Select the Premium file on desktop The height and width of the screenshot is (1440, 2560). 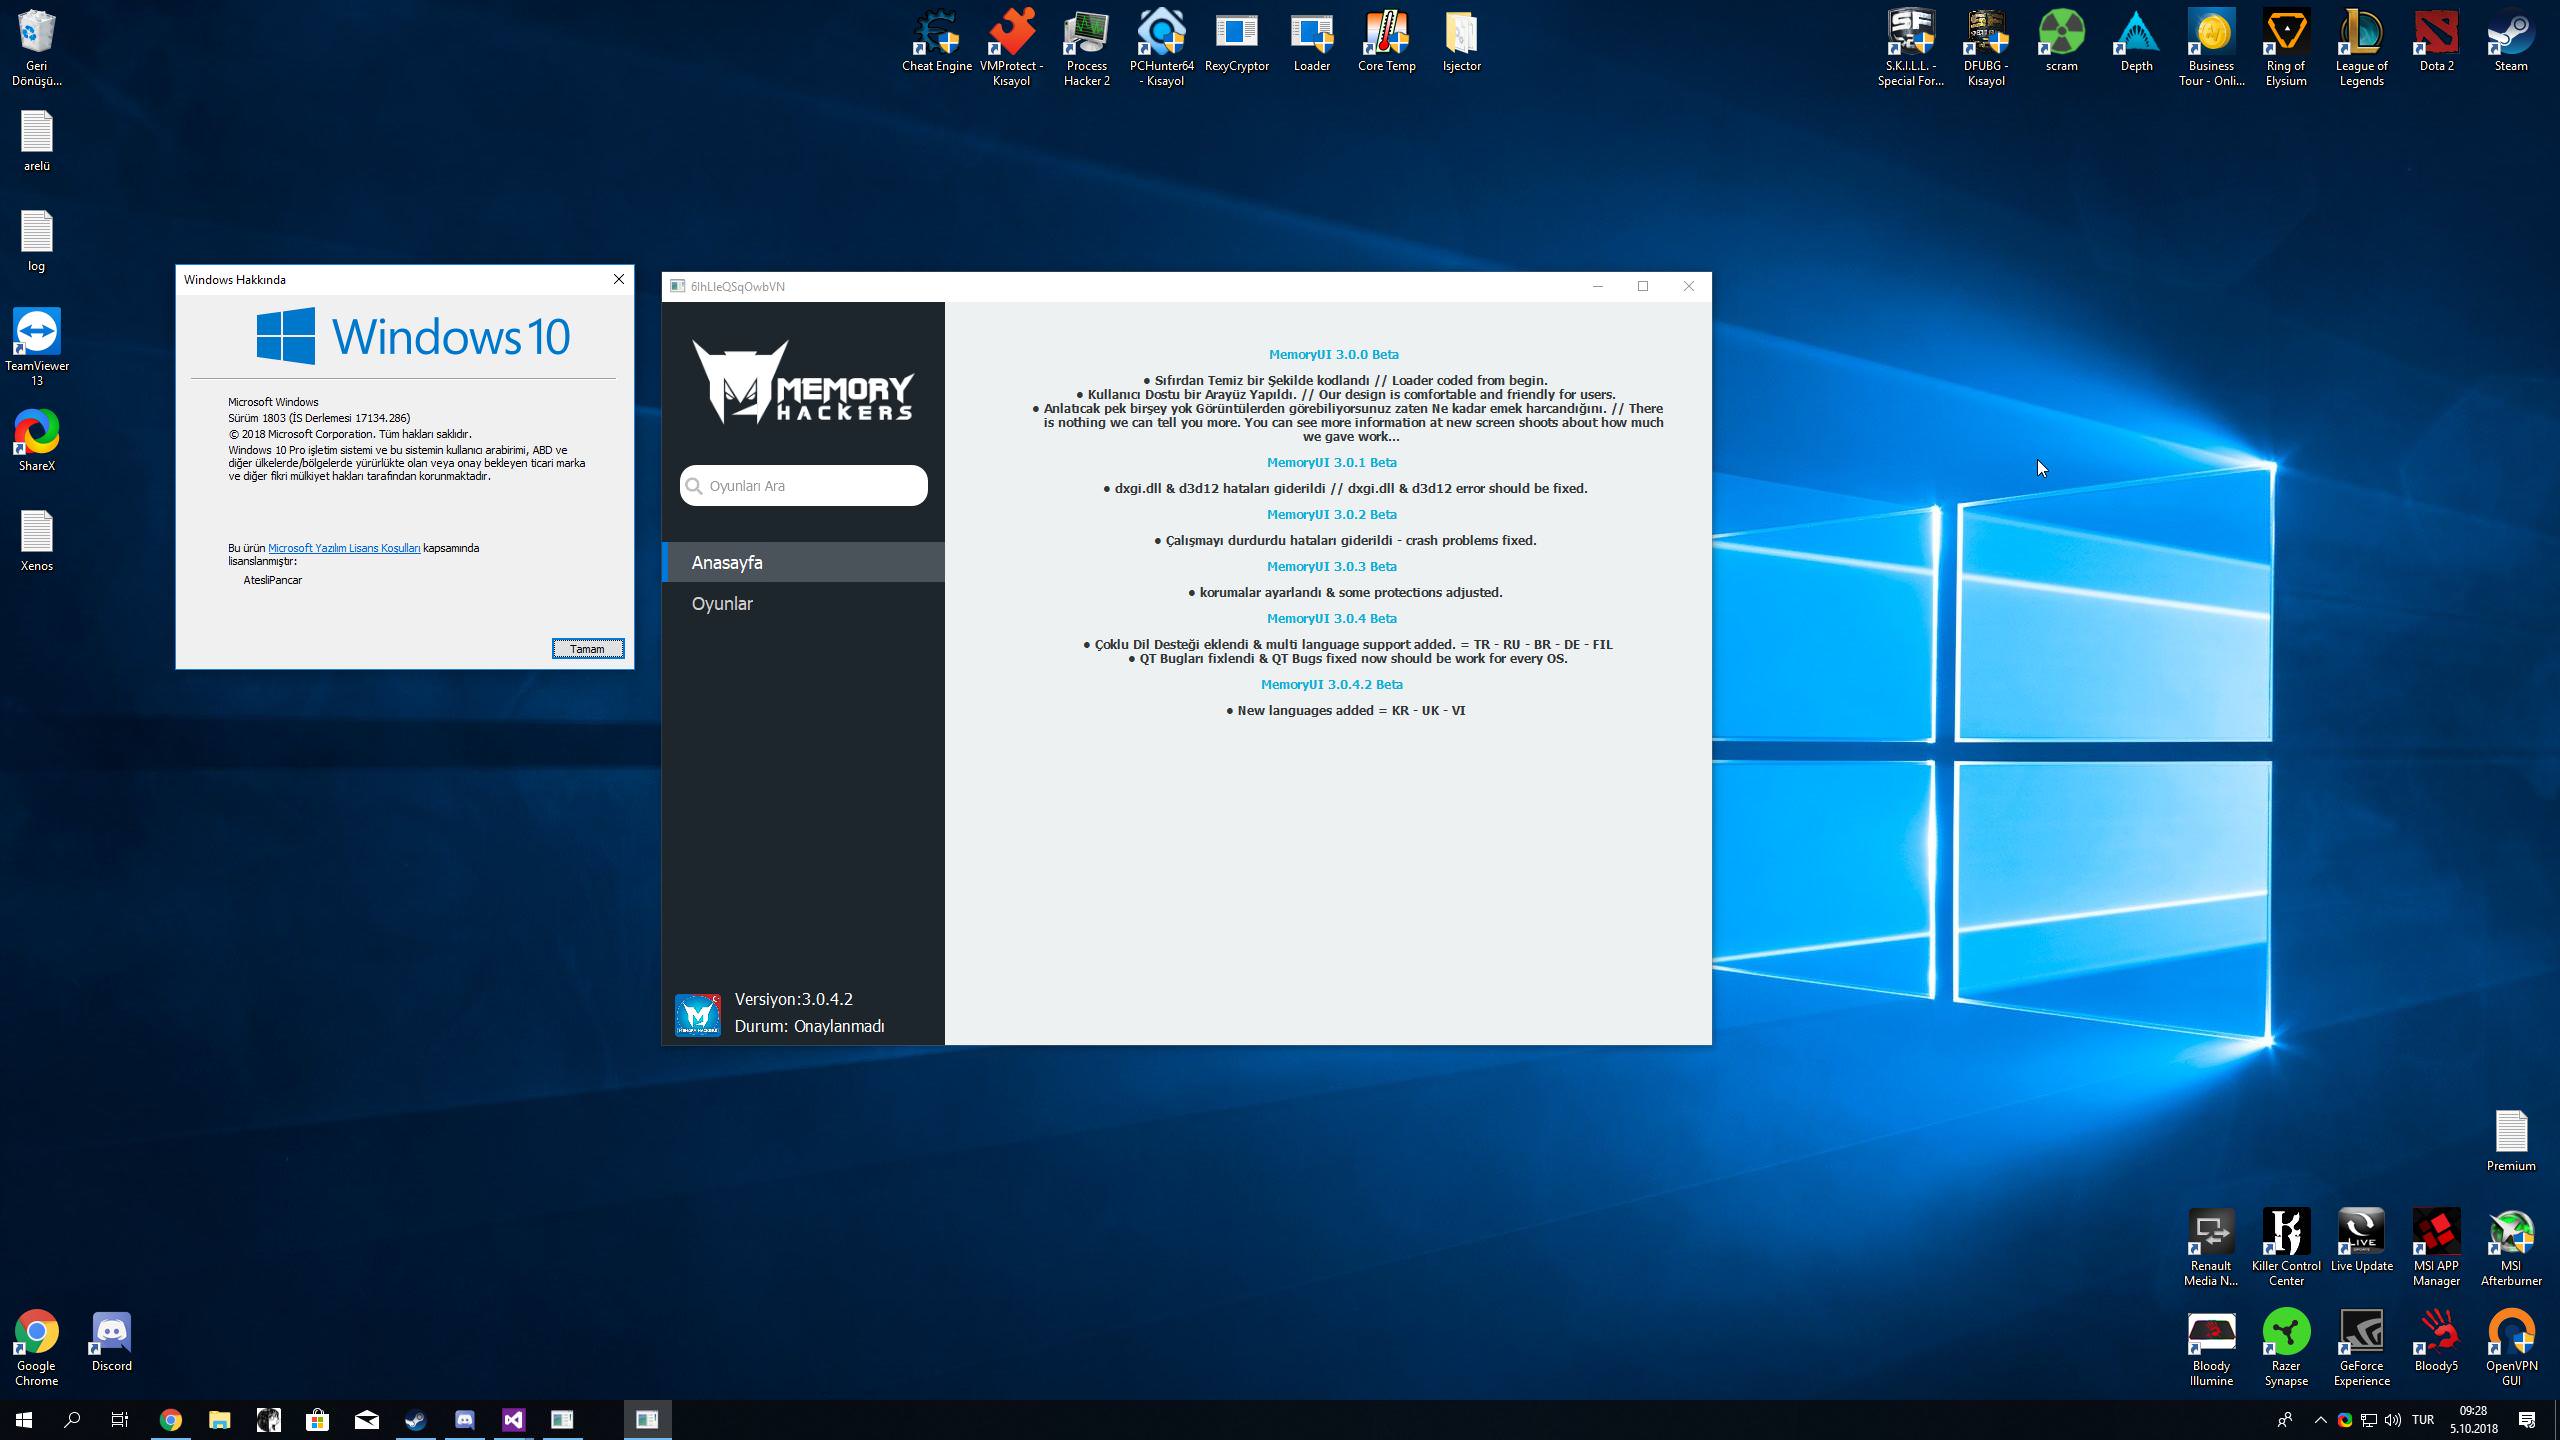[x=2511, y=1141]
